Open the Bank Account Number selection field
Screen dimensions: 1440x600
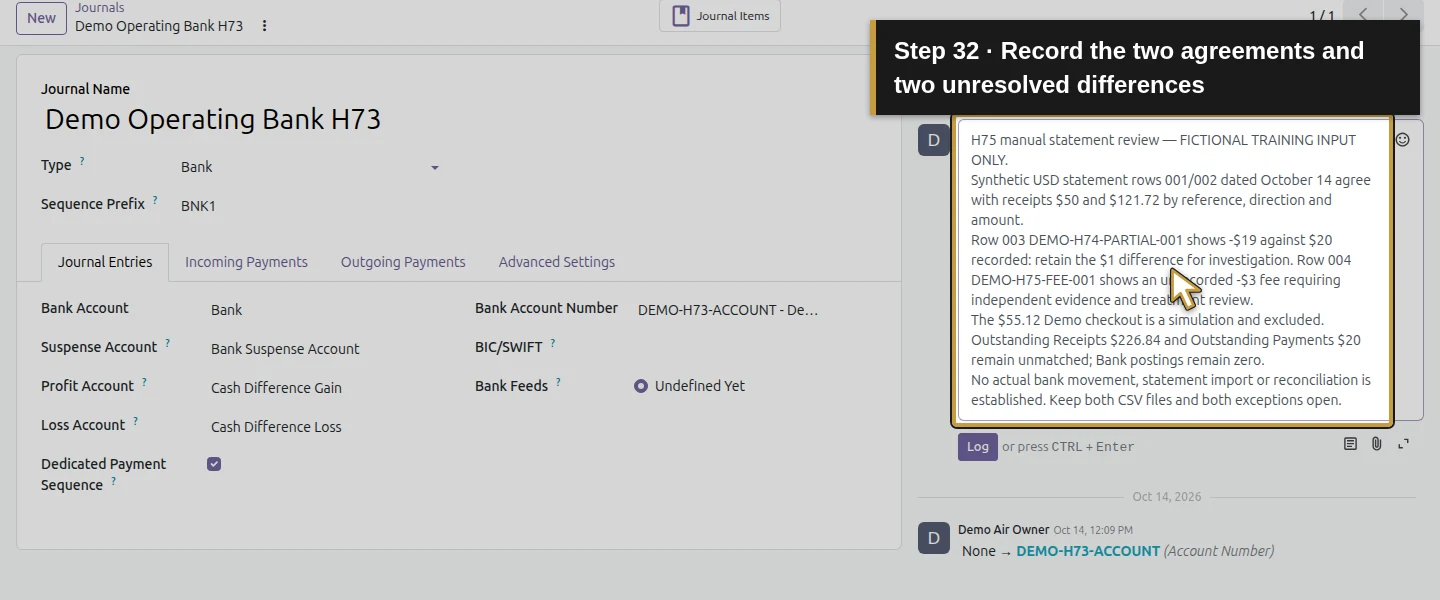click(x=756, y=310)
